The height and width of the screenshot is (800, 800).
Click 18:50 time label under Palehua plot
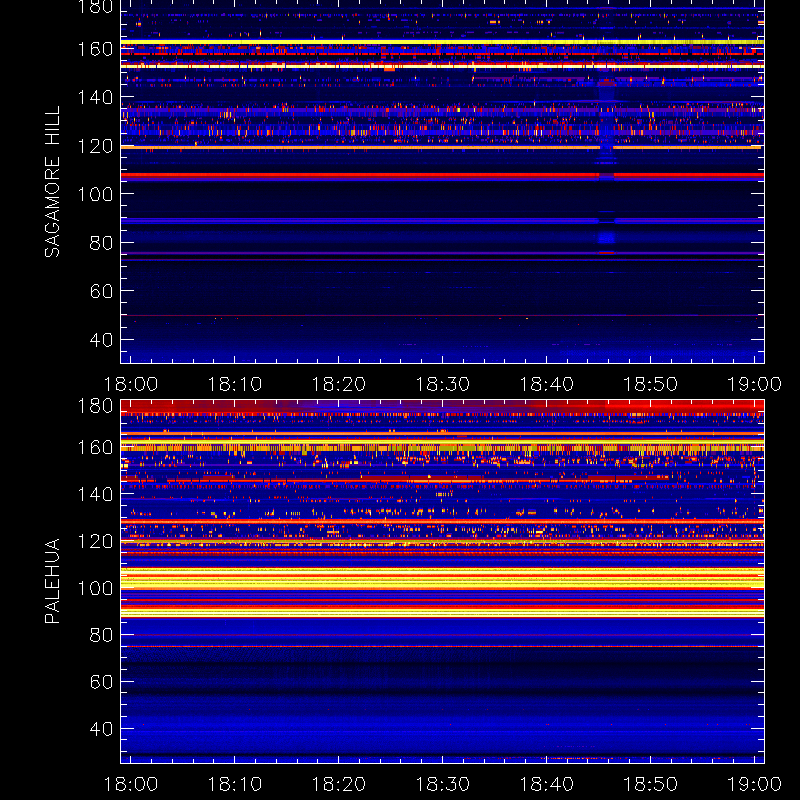[651, 784]
